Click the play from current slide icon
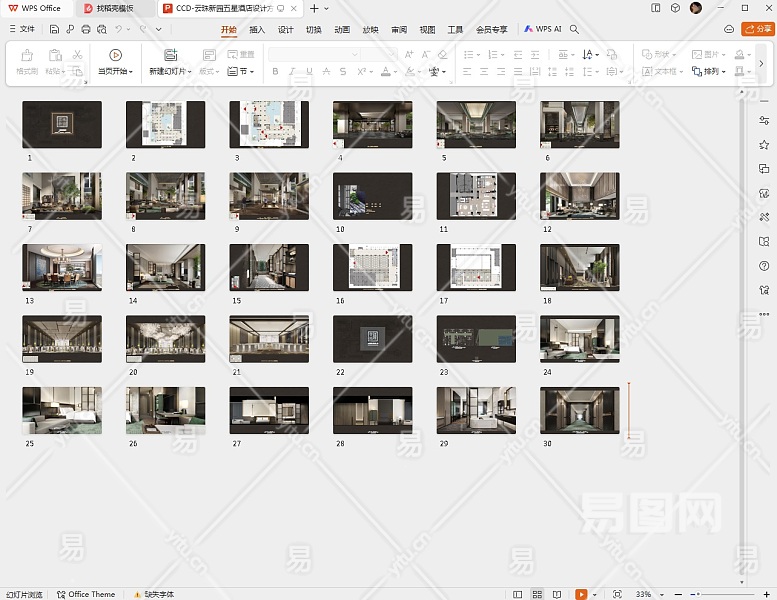Screen dimensions: 777x600 [115, 56]
